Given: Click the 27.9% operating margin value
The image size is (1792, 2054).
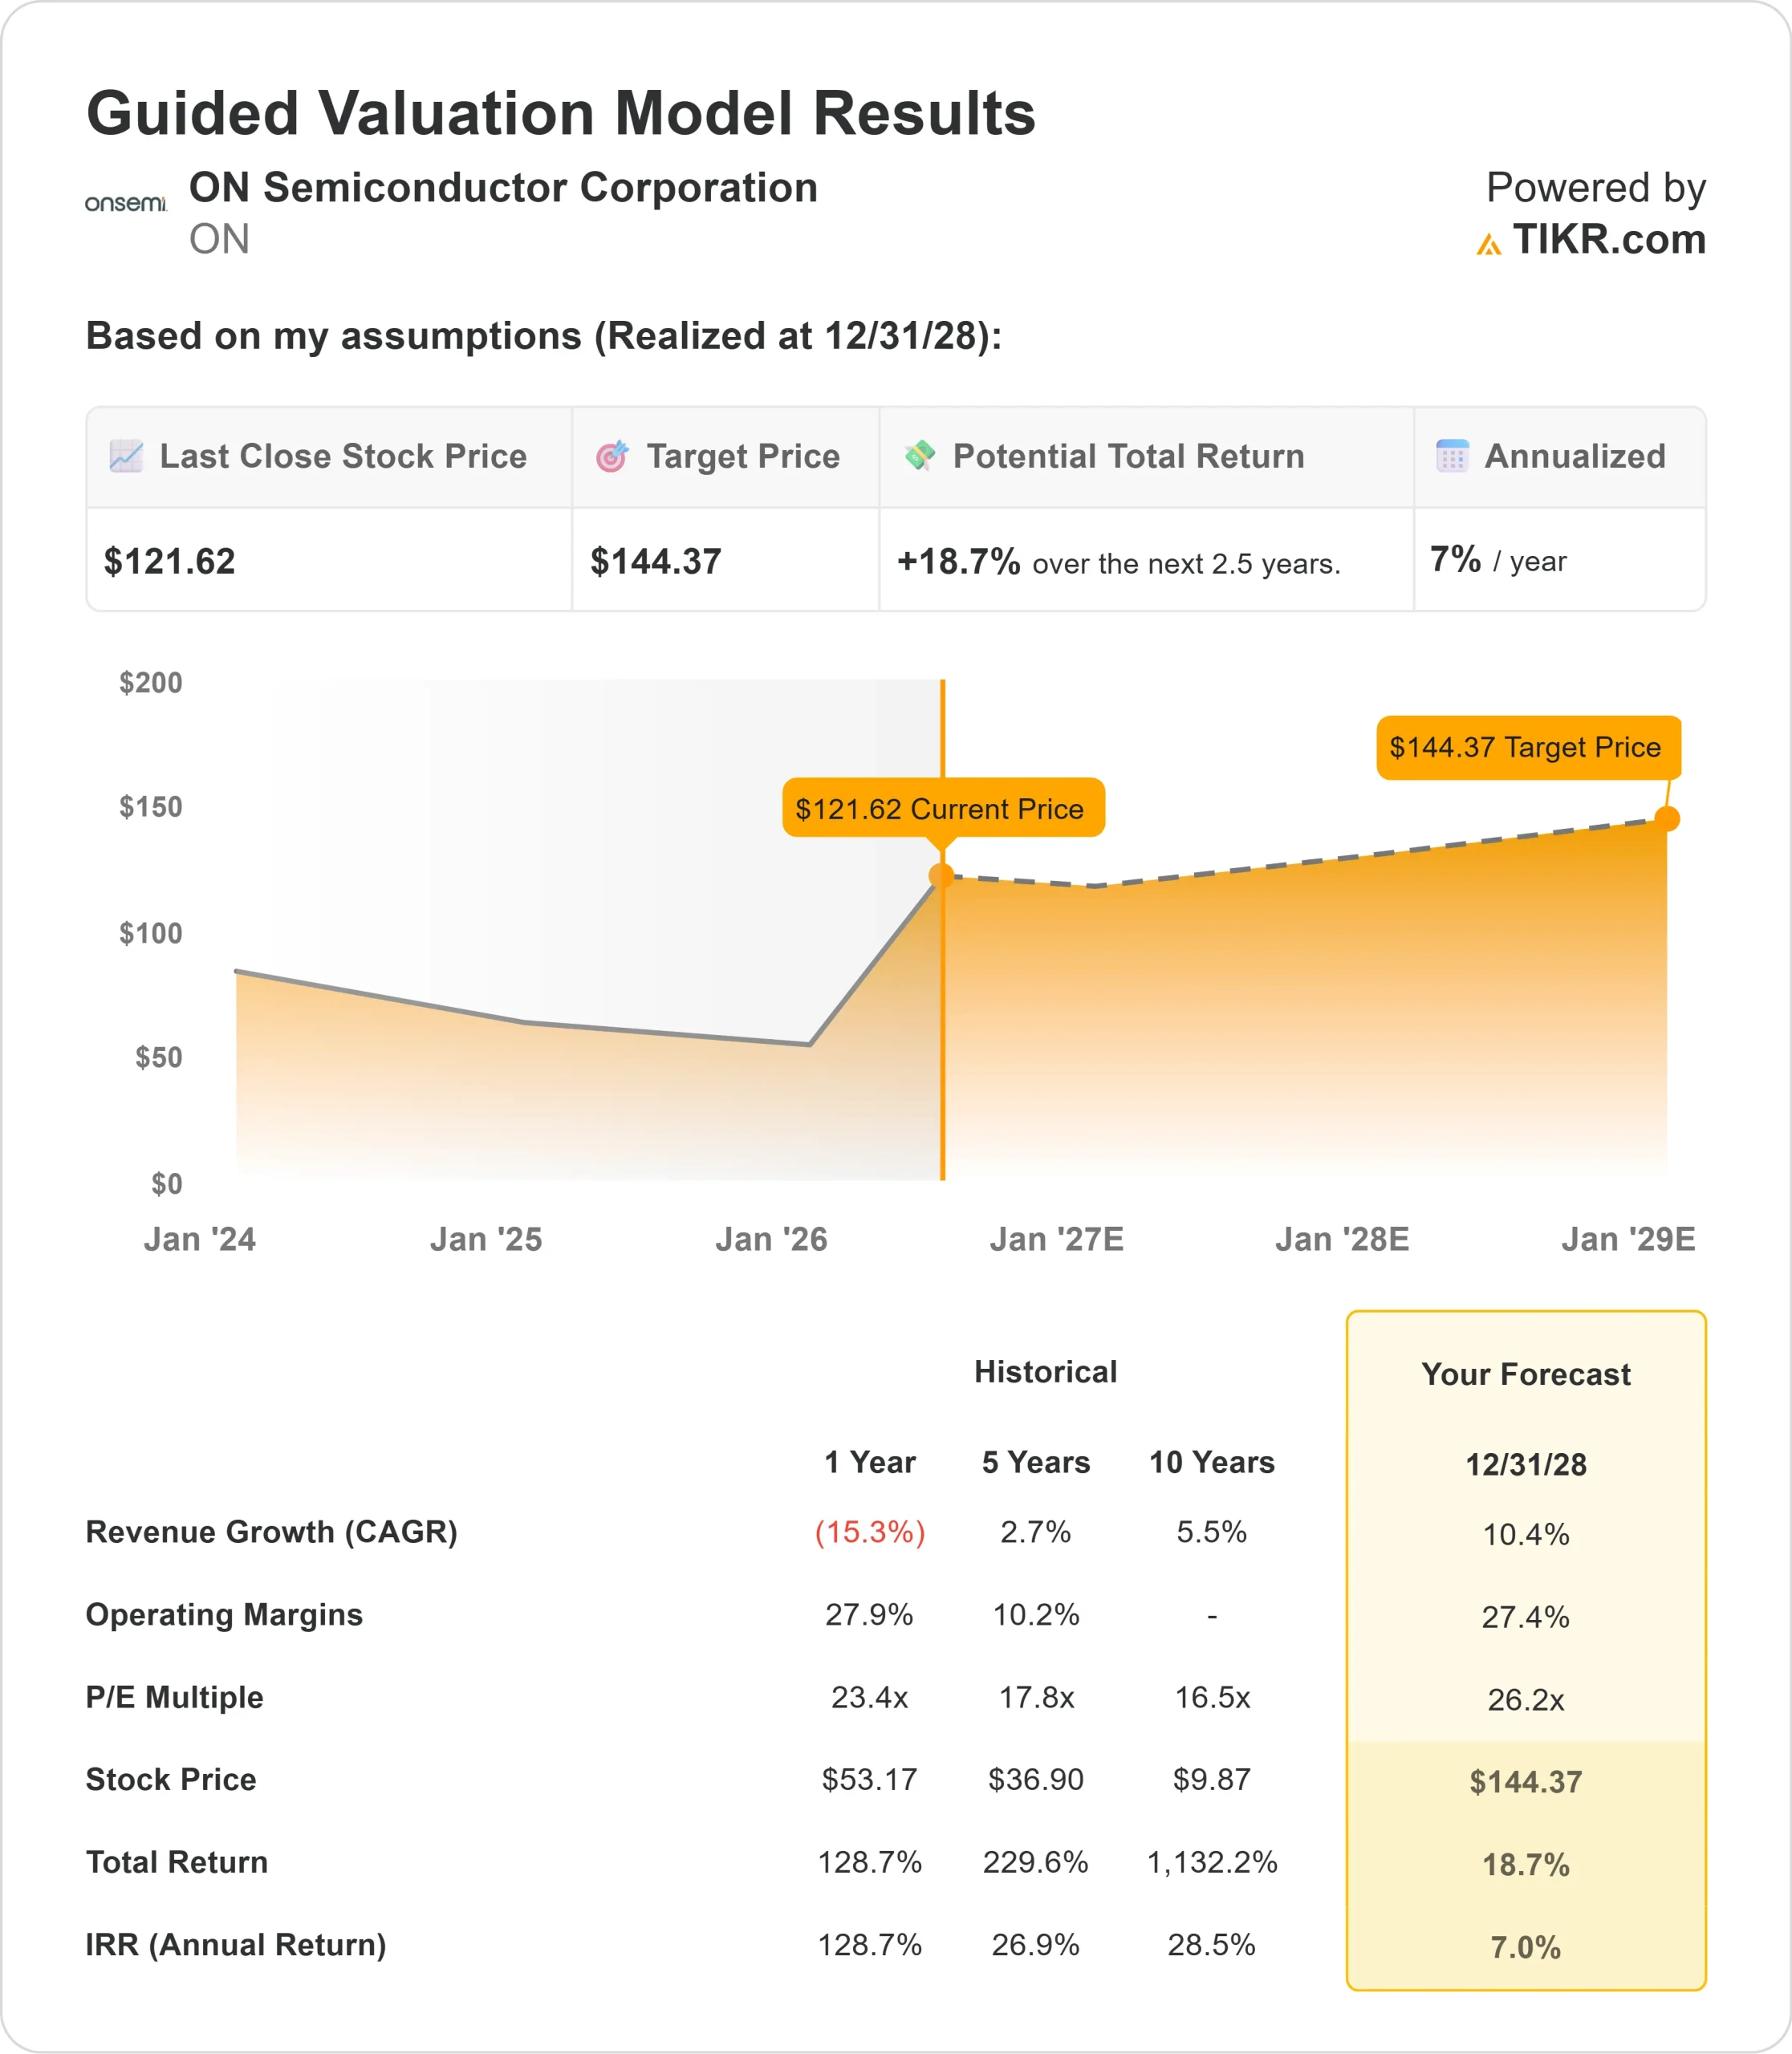Looking at the screenshot, I should click(x=869, y=1614).
